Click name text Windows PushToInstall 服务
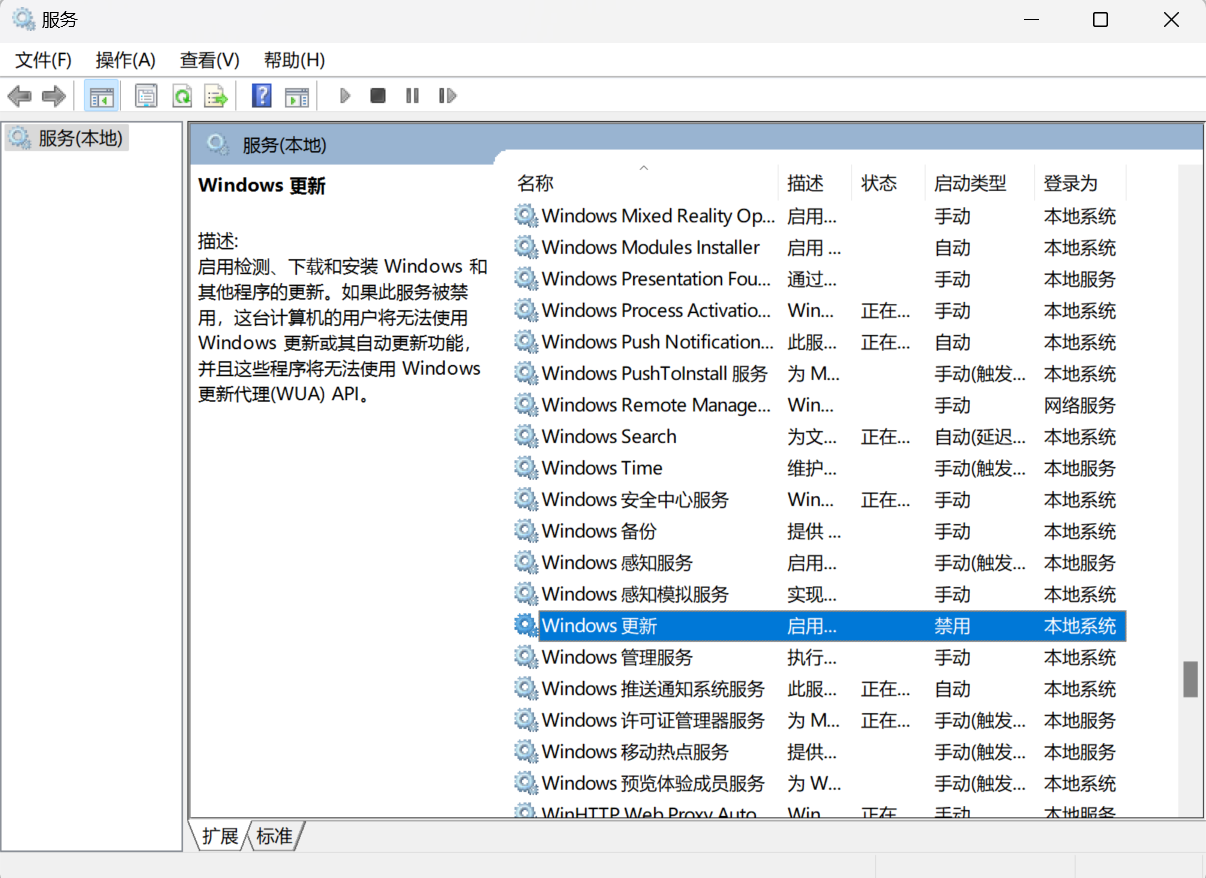Screen dimensions: 1206x878 [655, 373]
